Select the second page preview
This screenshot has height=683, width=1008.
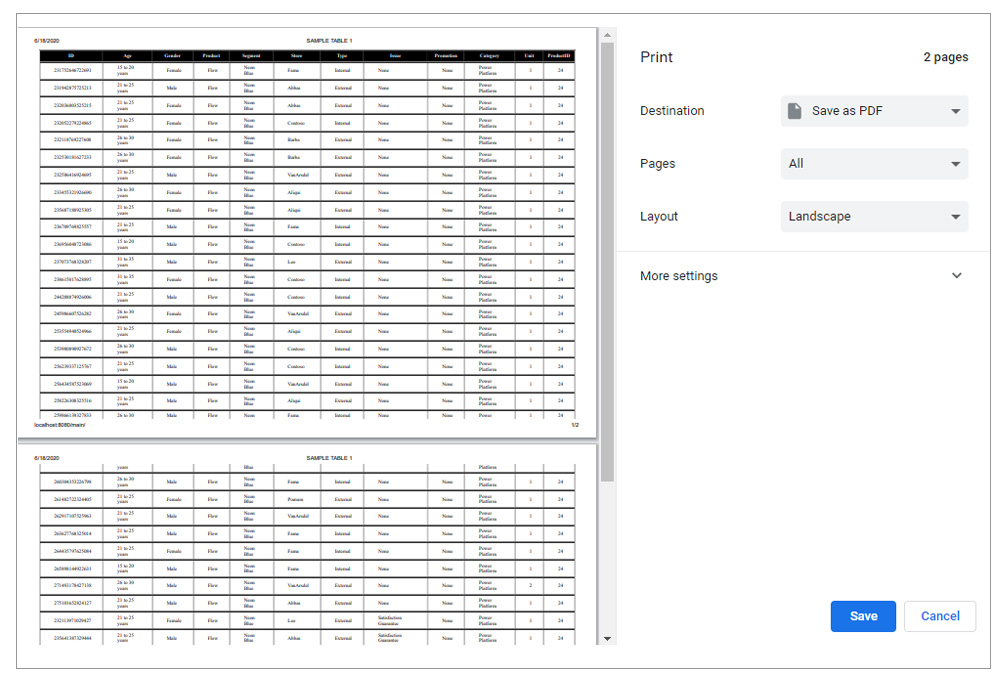[307, 545]
